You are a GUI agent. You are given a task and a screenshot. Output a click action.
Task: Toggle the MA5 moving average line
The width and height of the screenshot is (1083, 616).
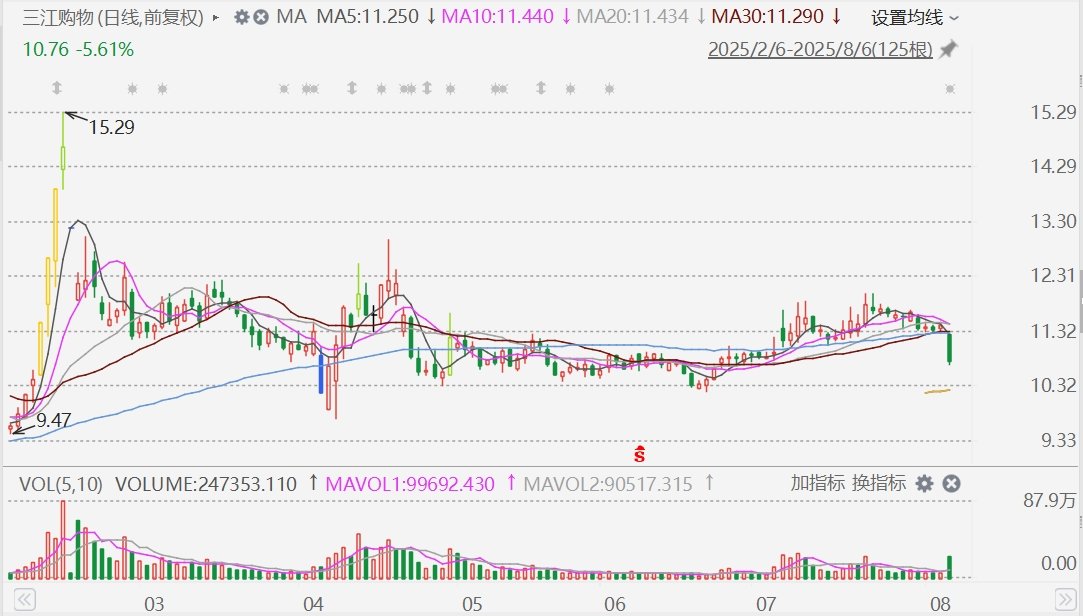(367, 17)
